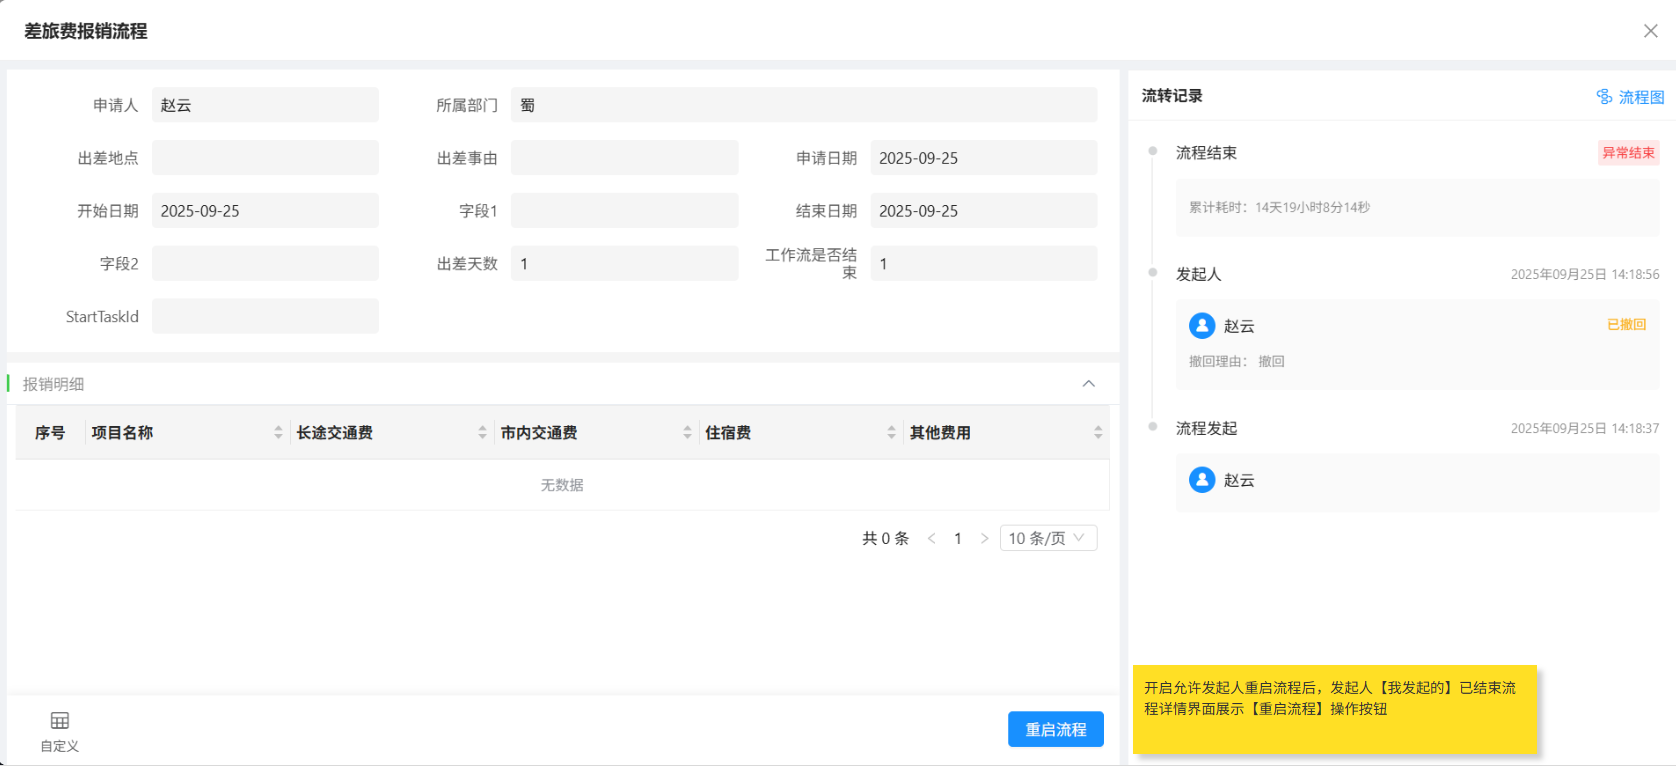This screenshot has width=1676, height=766.
Task: Click the 开始日期 date field
Action: (265, 211)
